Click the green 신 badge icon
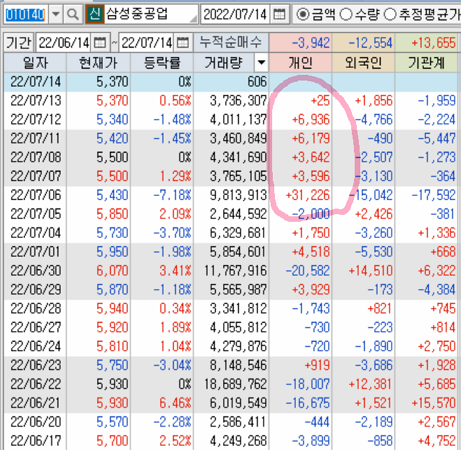Image resolution: width=461 pixels, height=450 pixels. 94,14
